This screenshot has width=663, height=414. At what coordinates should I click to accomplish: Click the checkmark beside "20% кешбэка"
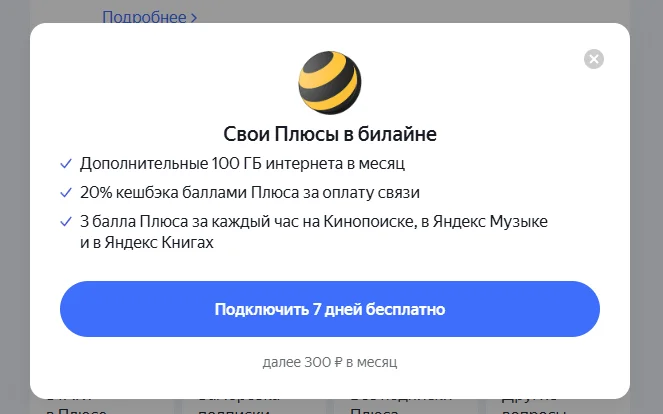click(66, 193)
